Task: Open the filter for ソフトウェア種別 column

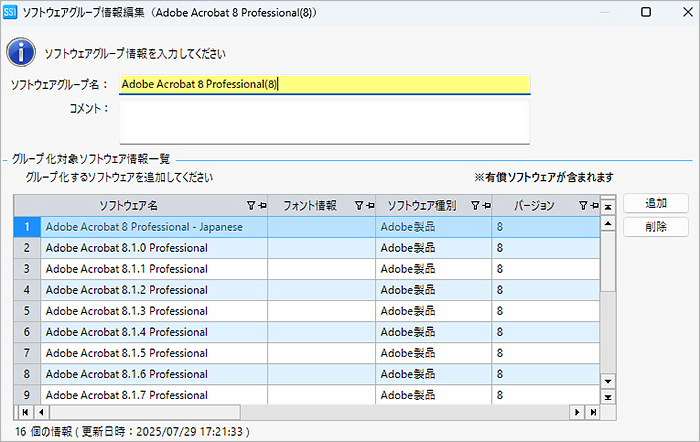Action: pyautogui.click(x=475, y=205)
